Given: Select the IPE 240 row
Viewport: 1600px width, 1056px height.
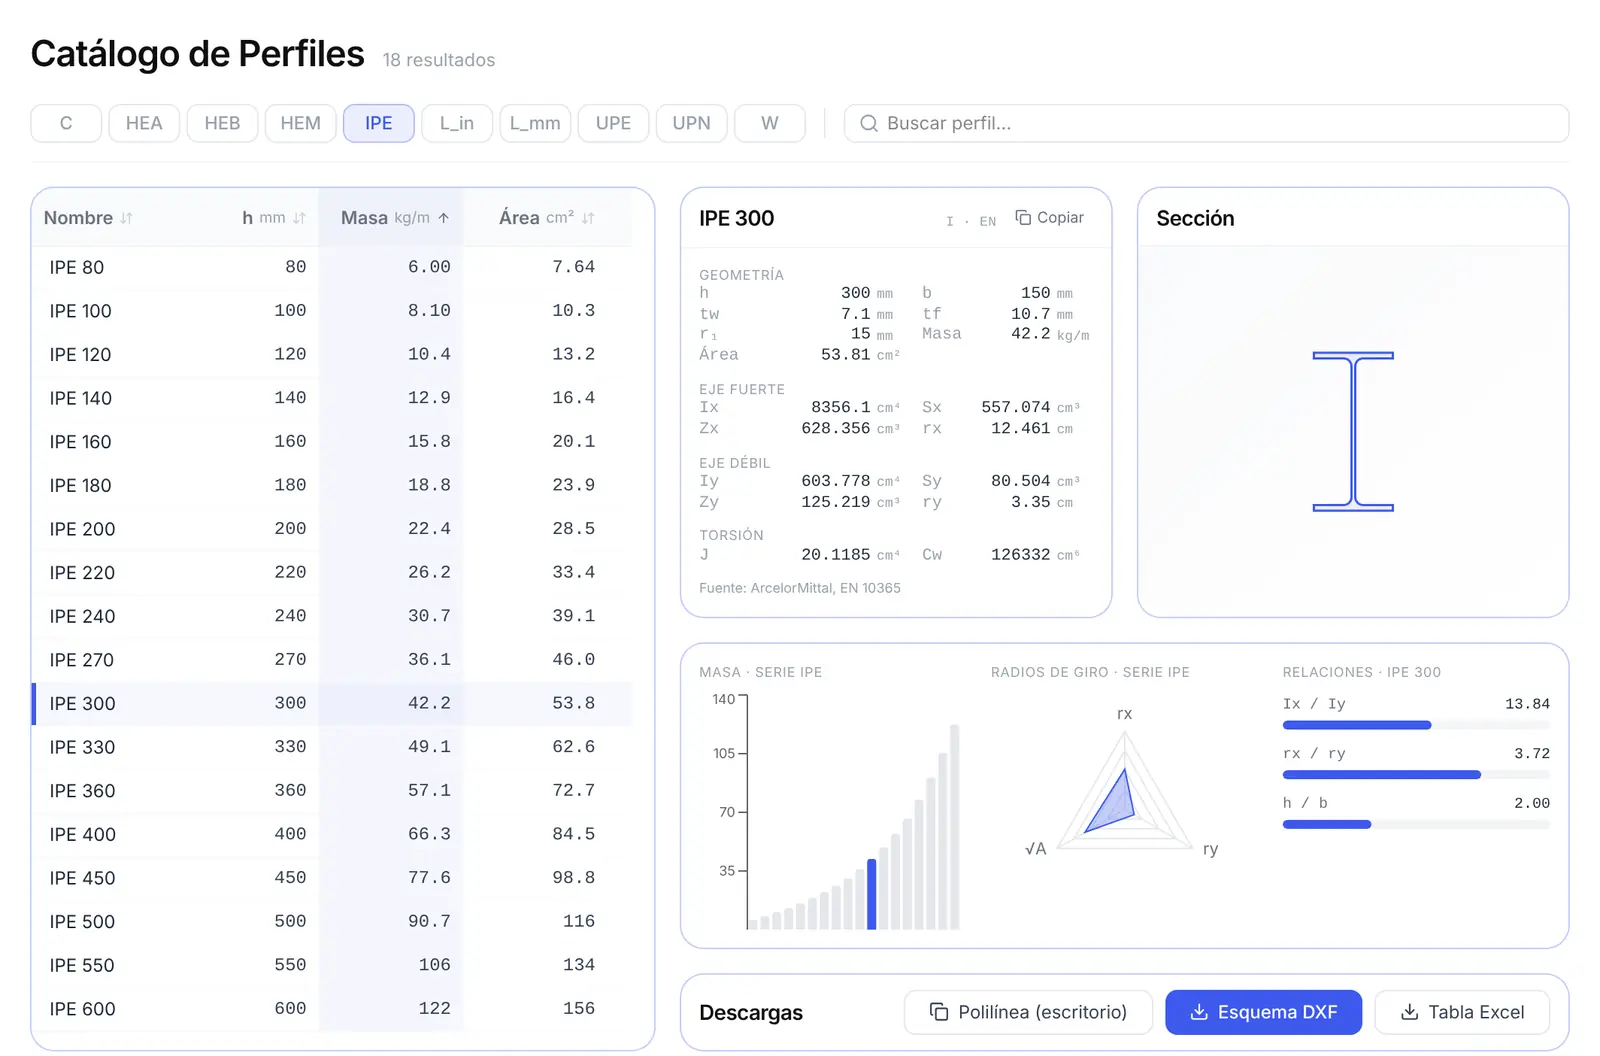Looking at the screenshot, I should tap(332, 616).
